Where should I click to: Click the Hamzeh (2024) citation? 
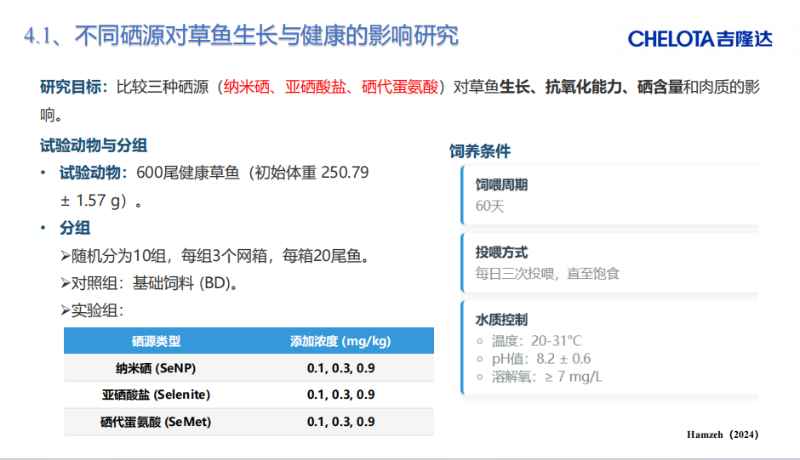point(723,435)
